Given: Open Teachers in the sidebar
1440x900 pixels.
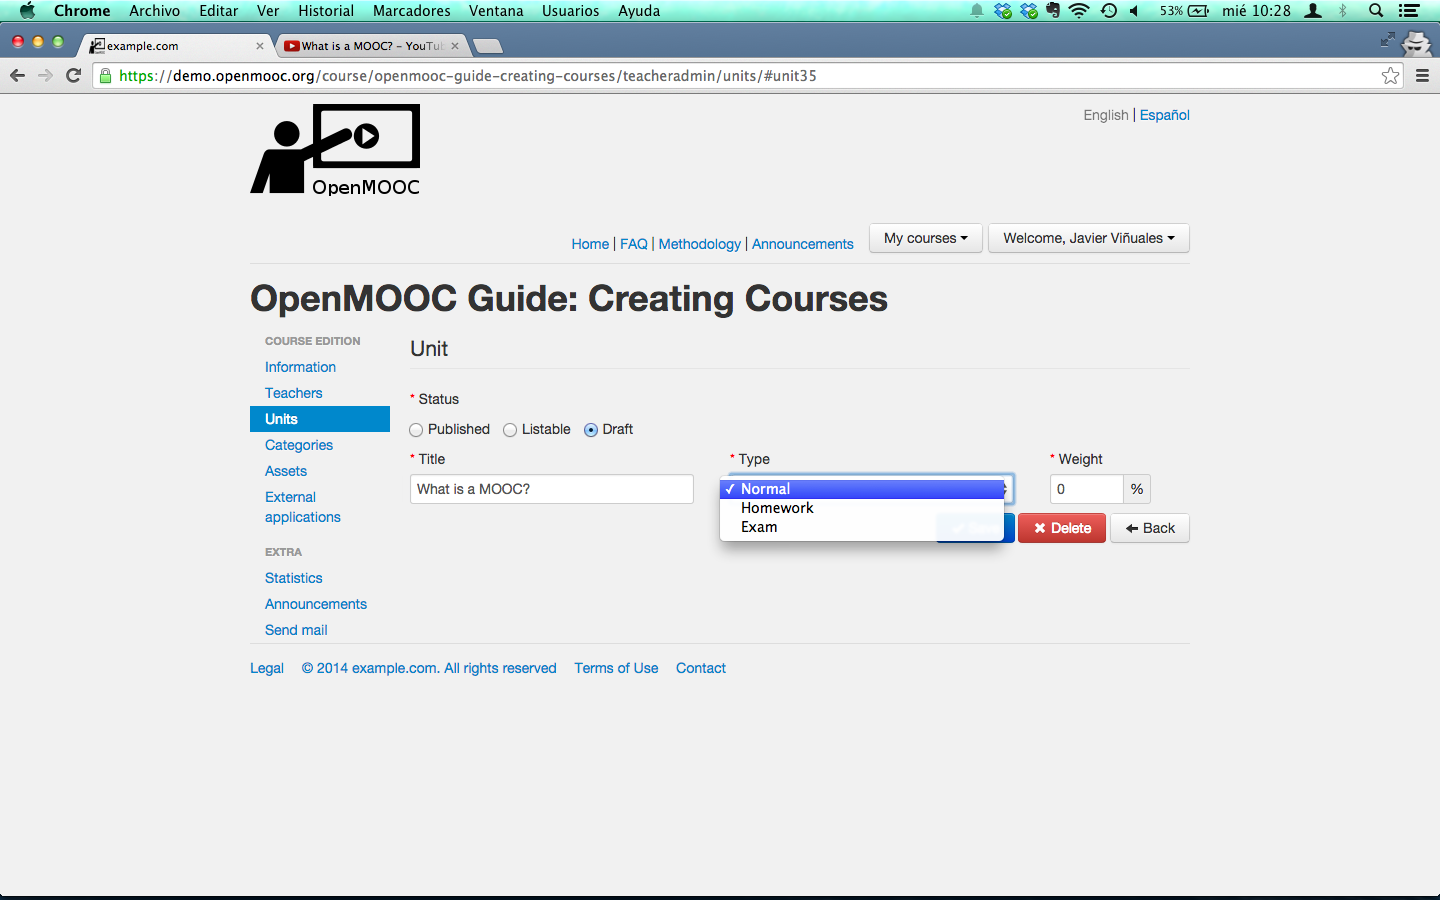Looking at the screenshot, I should [x=294, y=393].
